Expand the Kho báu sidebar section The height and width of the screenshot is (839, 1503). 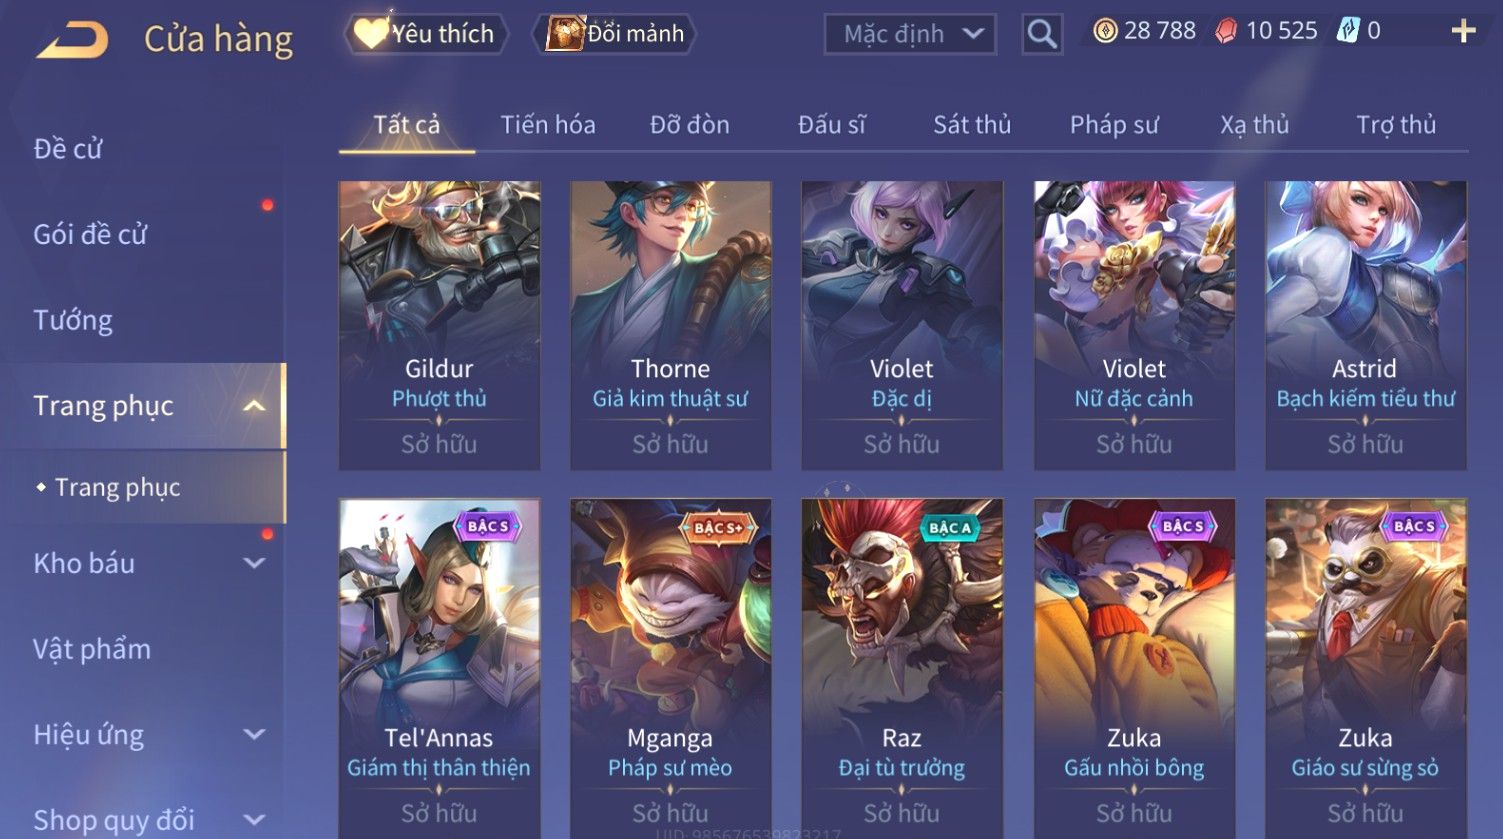(x=254, y=564)
